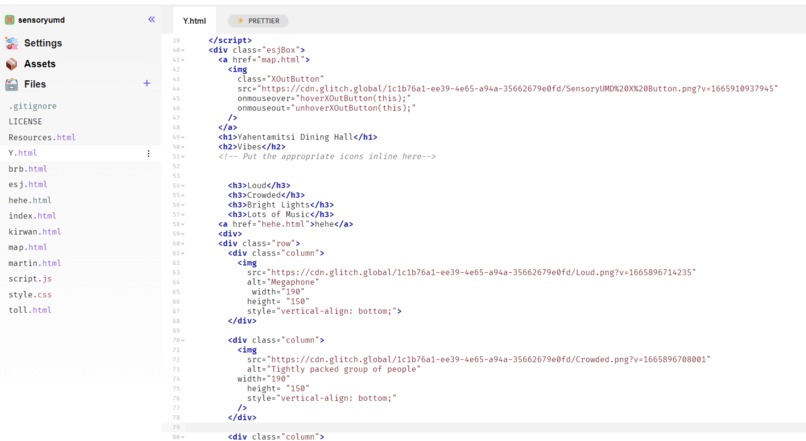Open Y.html file options three-dot menu
806x441 pixels.
(149, 153)
